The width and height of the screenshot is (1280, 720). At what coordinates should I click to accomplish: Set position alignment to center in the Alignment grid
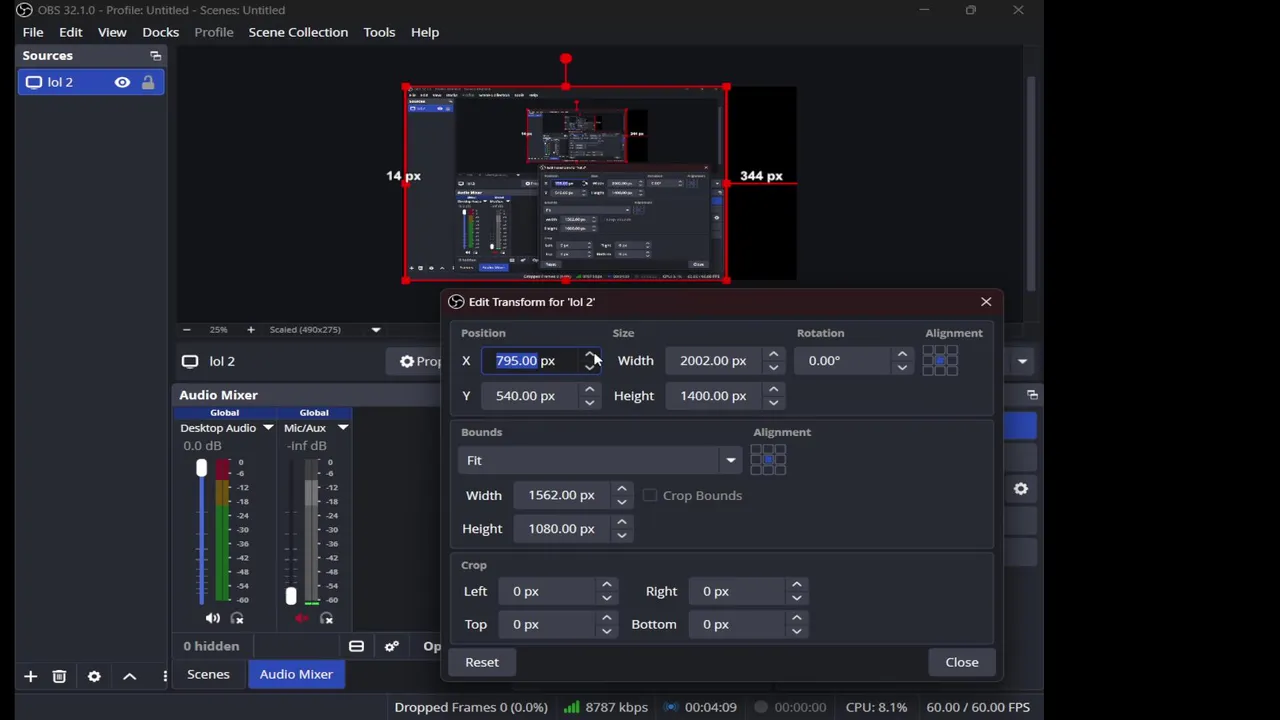click(x=940, y=360)
